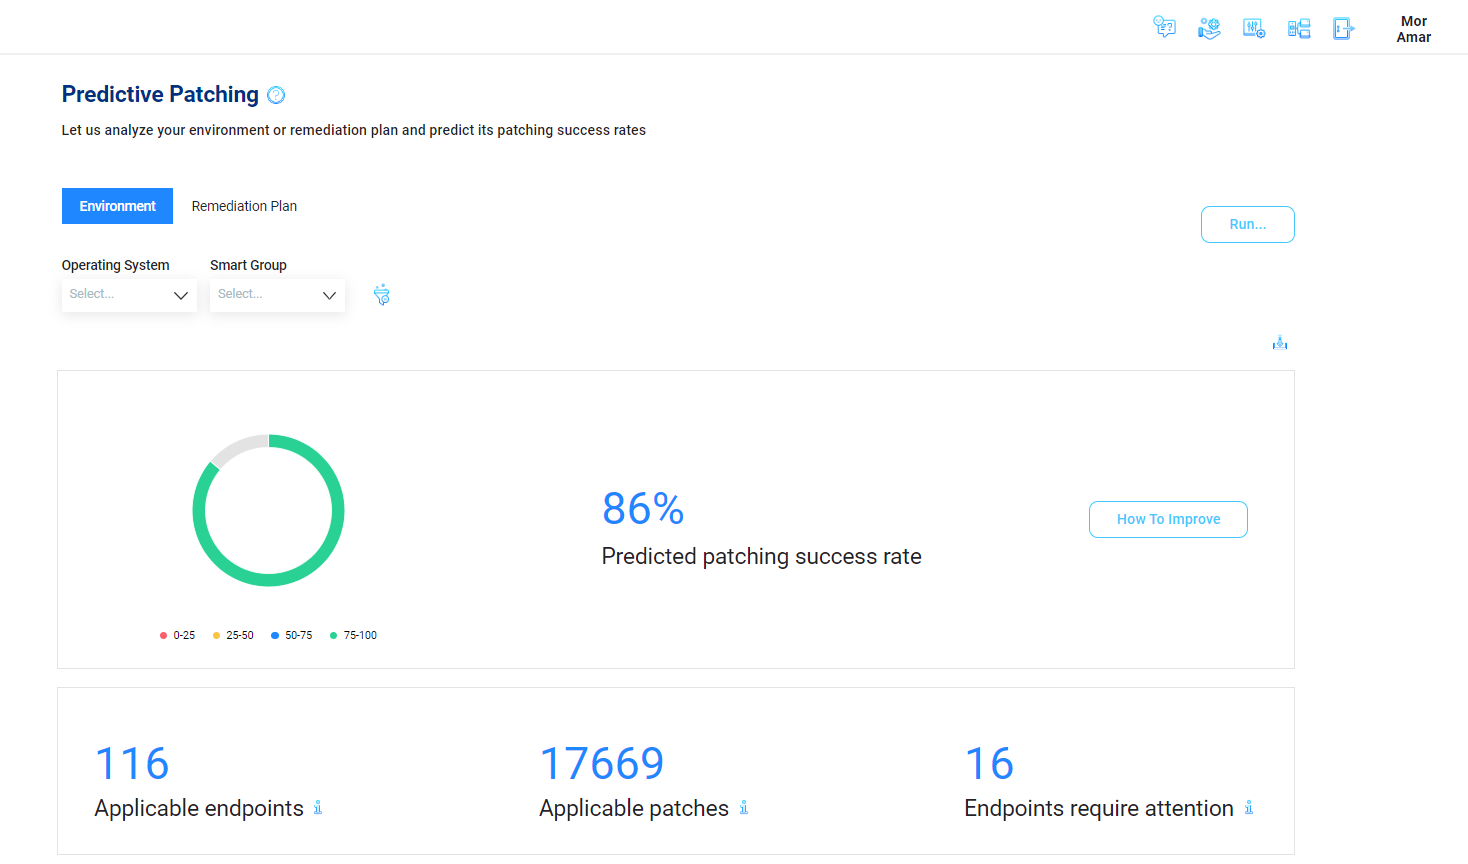
Task: Open the Predictive Patching help bubble icon
Action: pos(276,94)
